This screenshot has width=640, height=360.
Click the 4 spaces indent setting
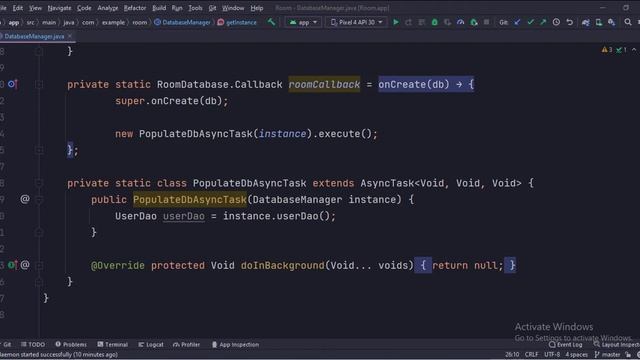click(576, 355)
